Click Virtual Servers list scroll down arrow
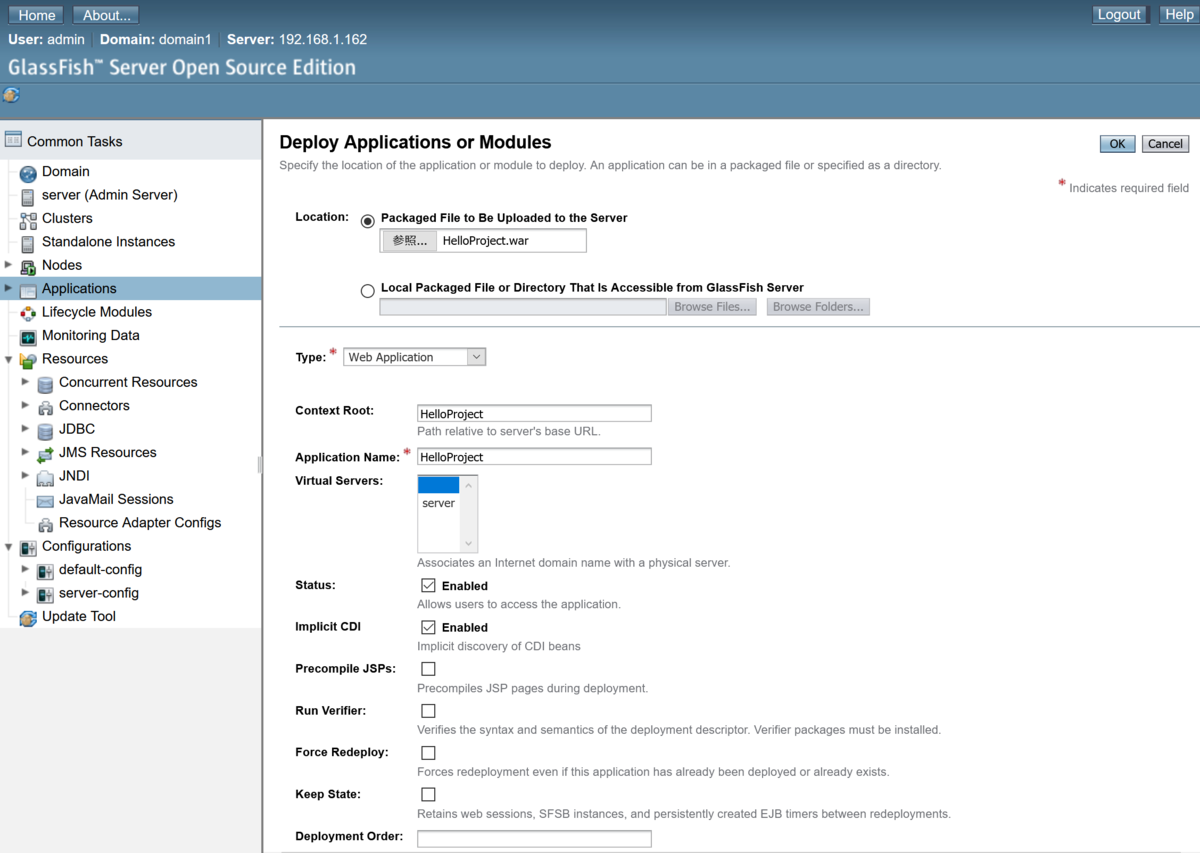The image size is (1200, 853). 468,543
